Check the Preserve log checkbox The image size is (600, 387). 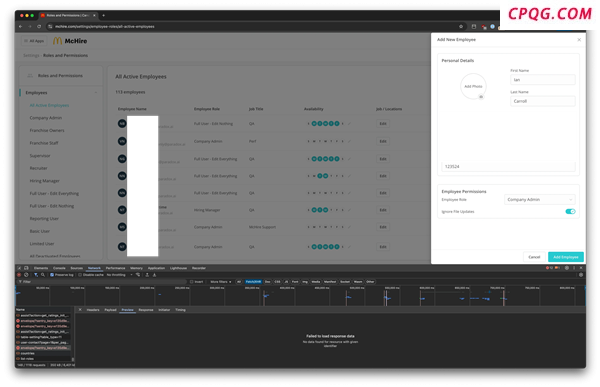click(52, 275)
